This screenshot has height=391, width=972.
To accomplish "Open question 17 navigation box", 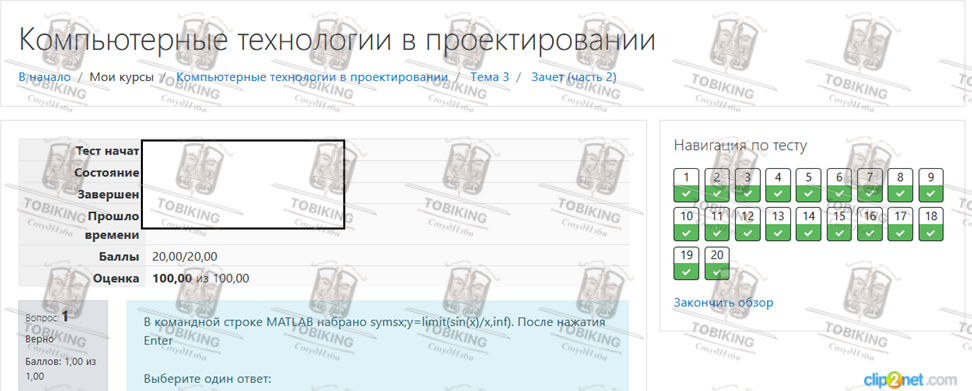I will (900, 224).
